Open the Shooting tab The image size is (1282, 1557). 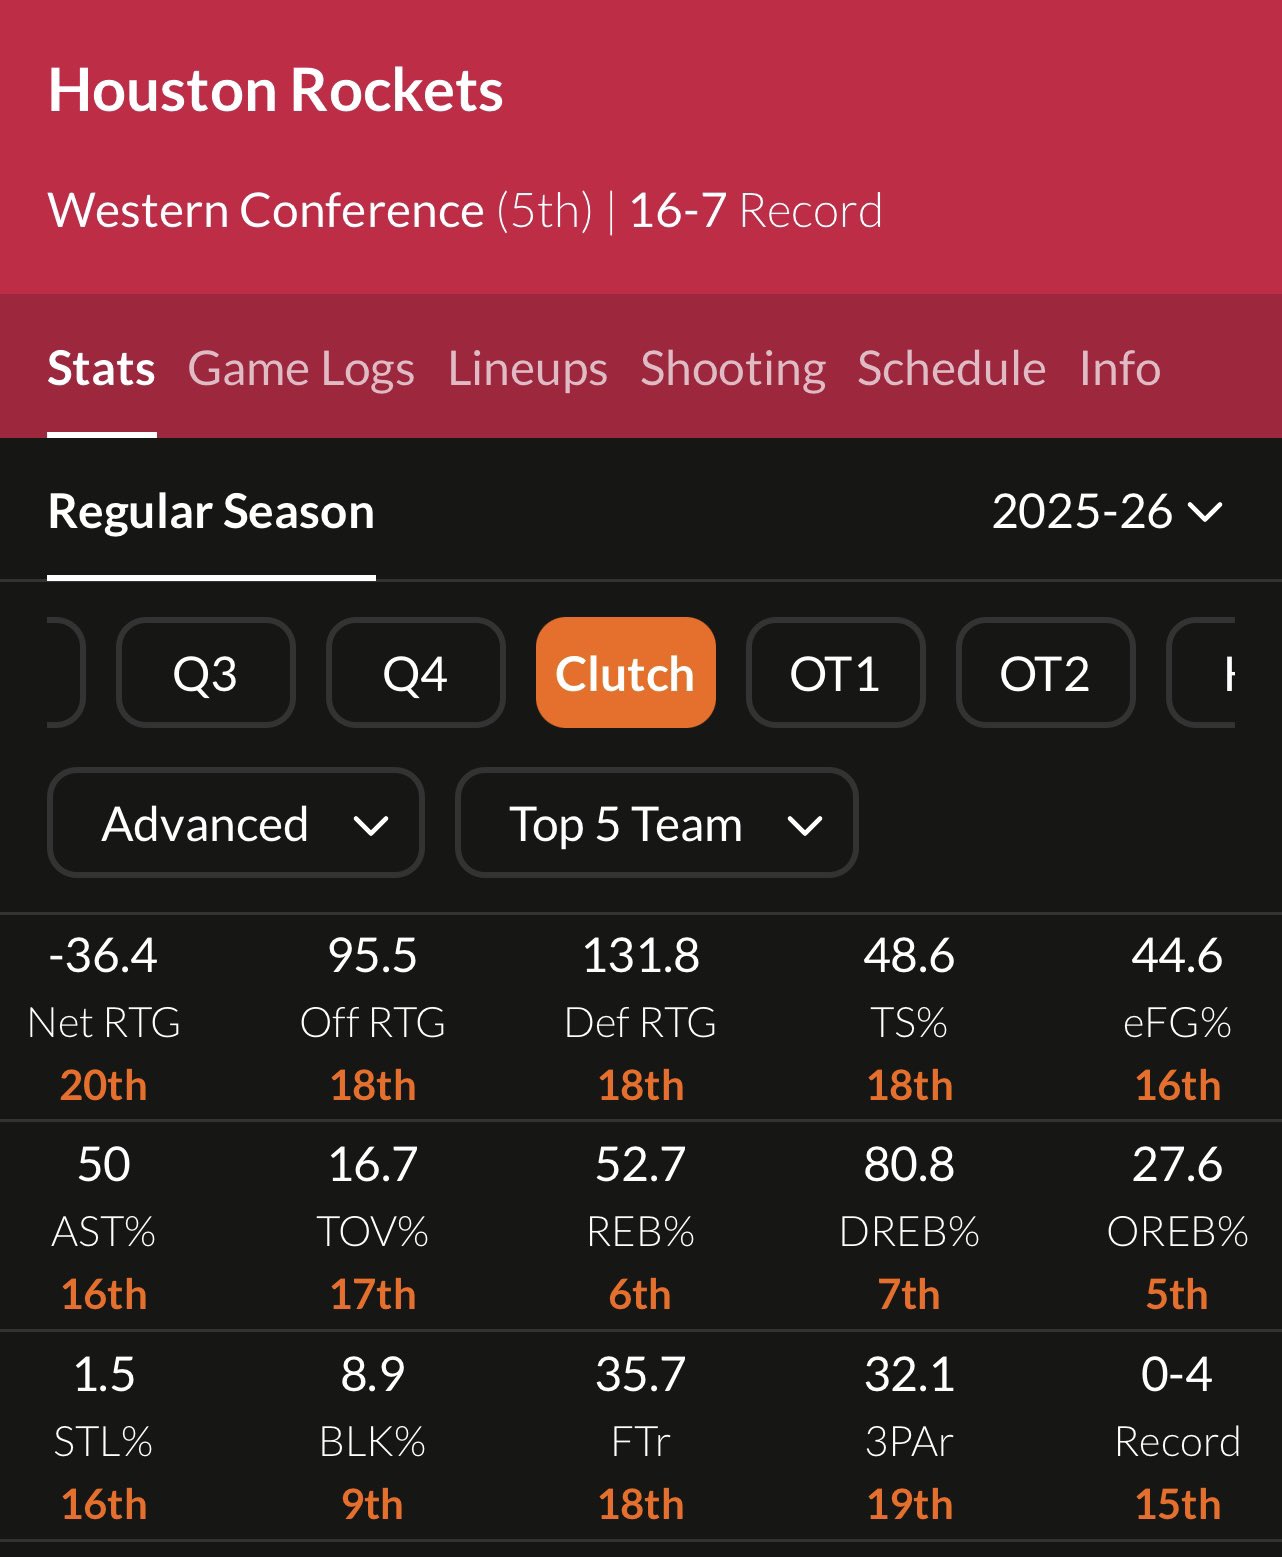[733, 369]
